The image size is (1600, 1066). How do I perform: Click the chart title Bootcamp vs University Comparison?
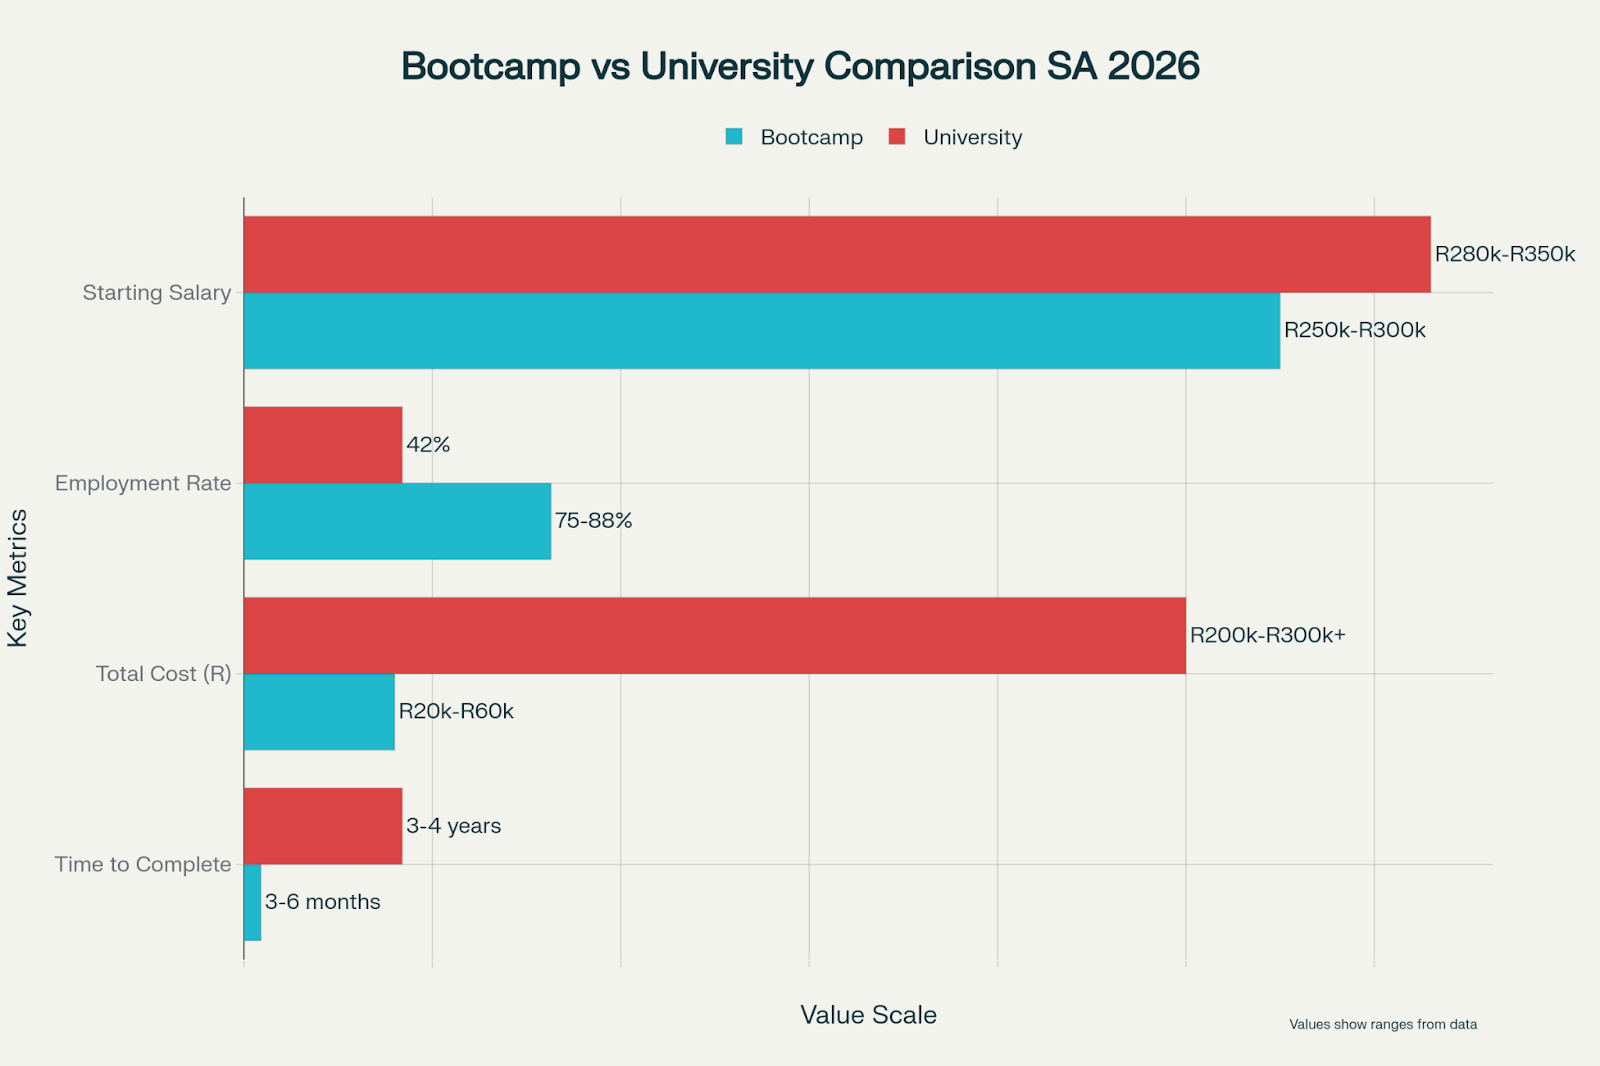(800, 66)
